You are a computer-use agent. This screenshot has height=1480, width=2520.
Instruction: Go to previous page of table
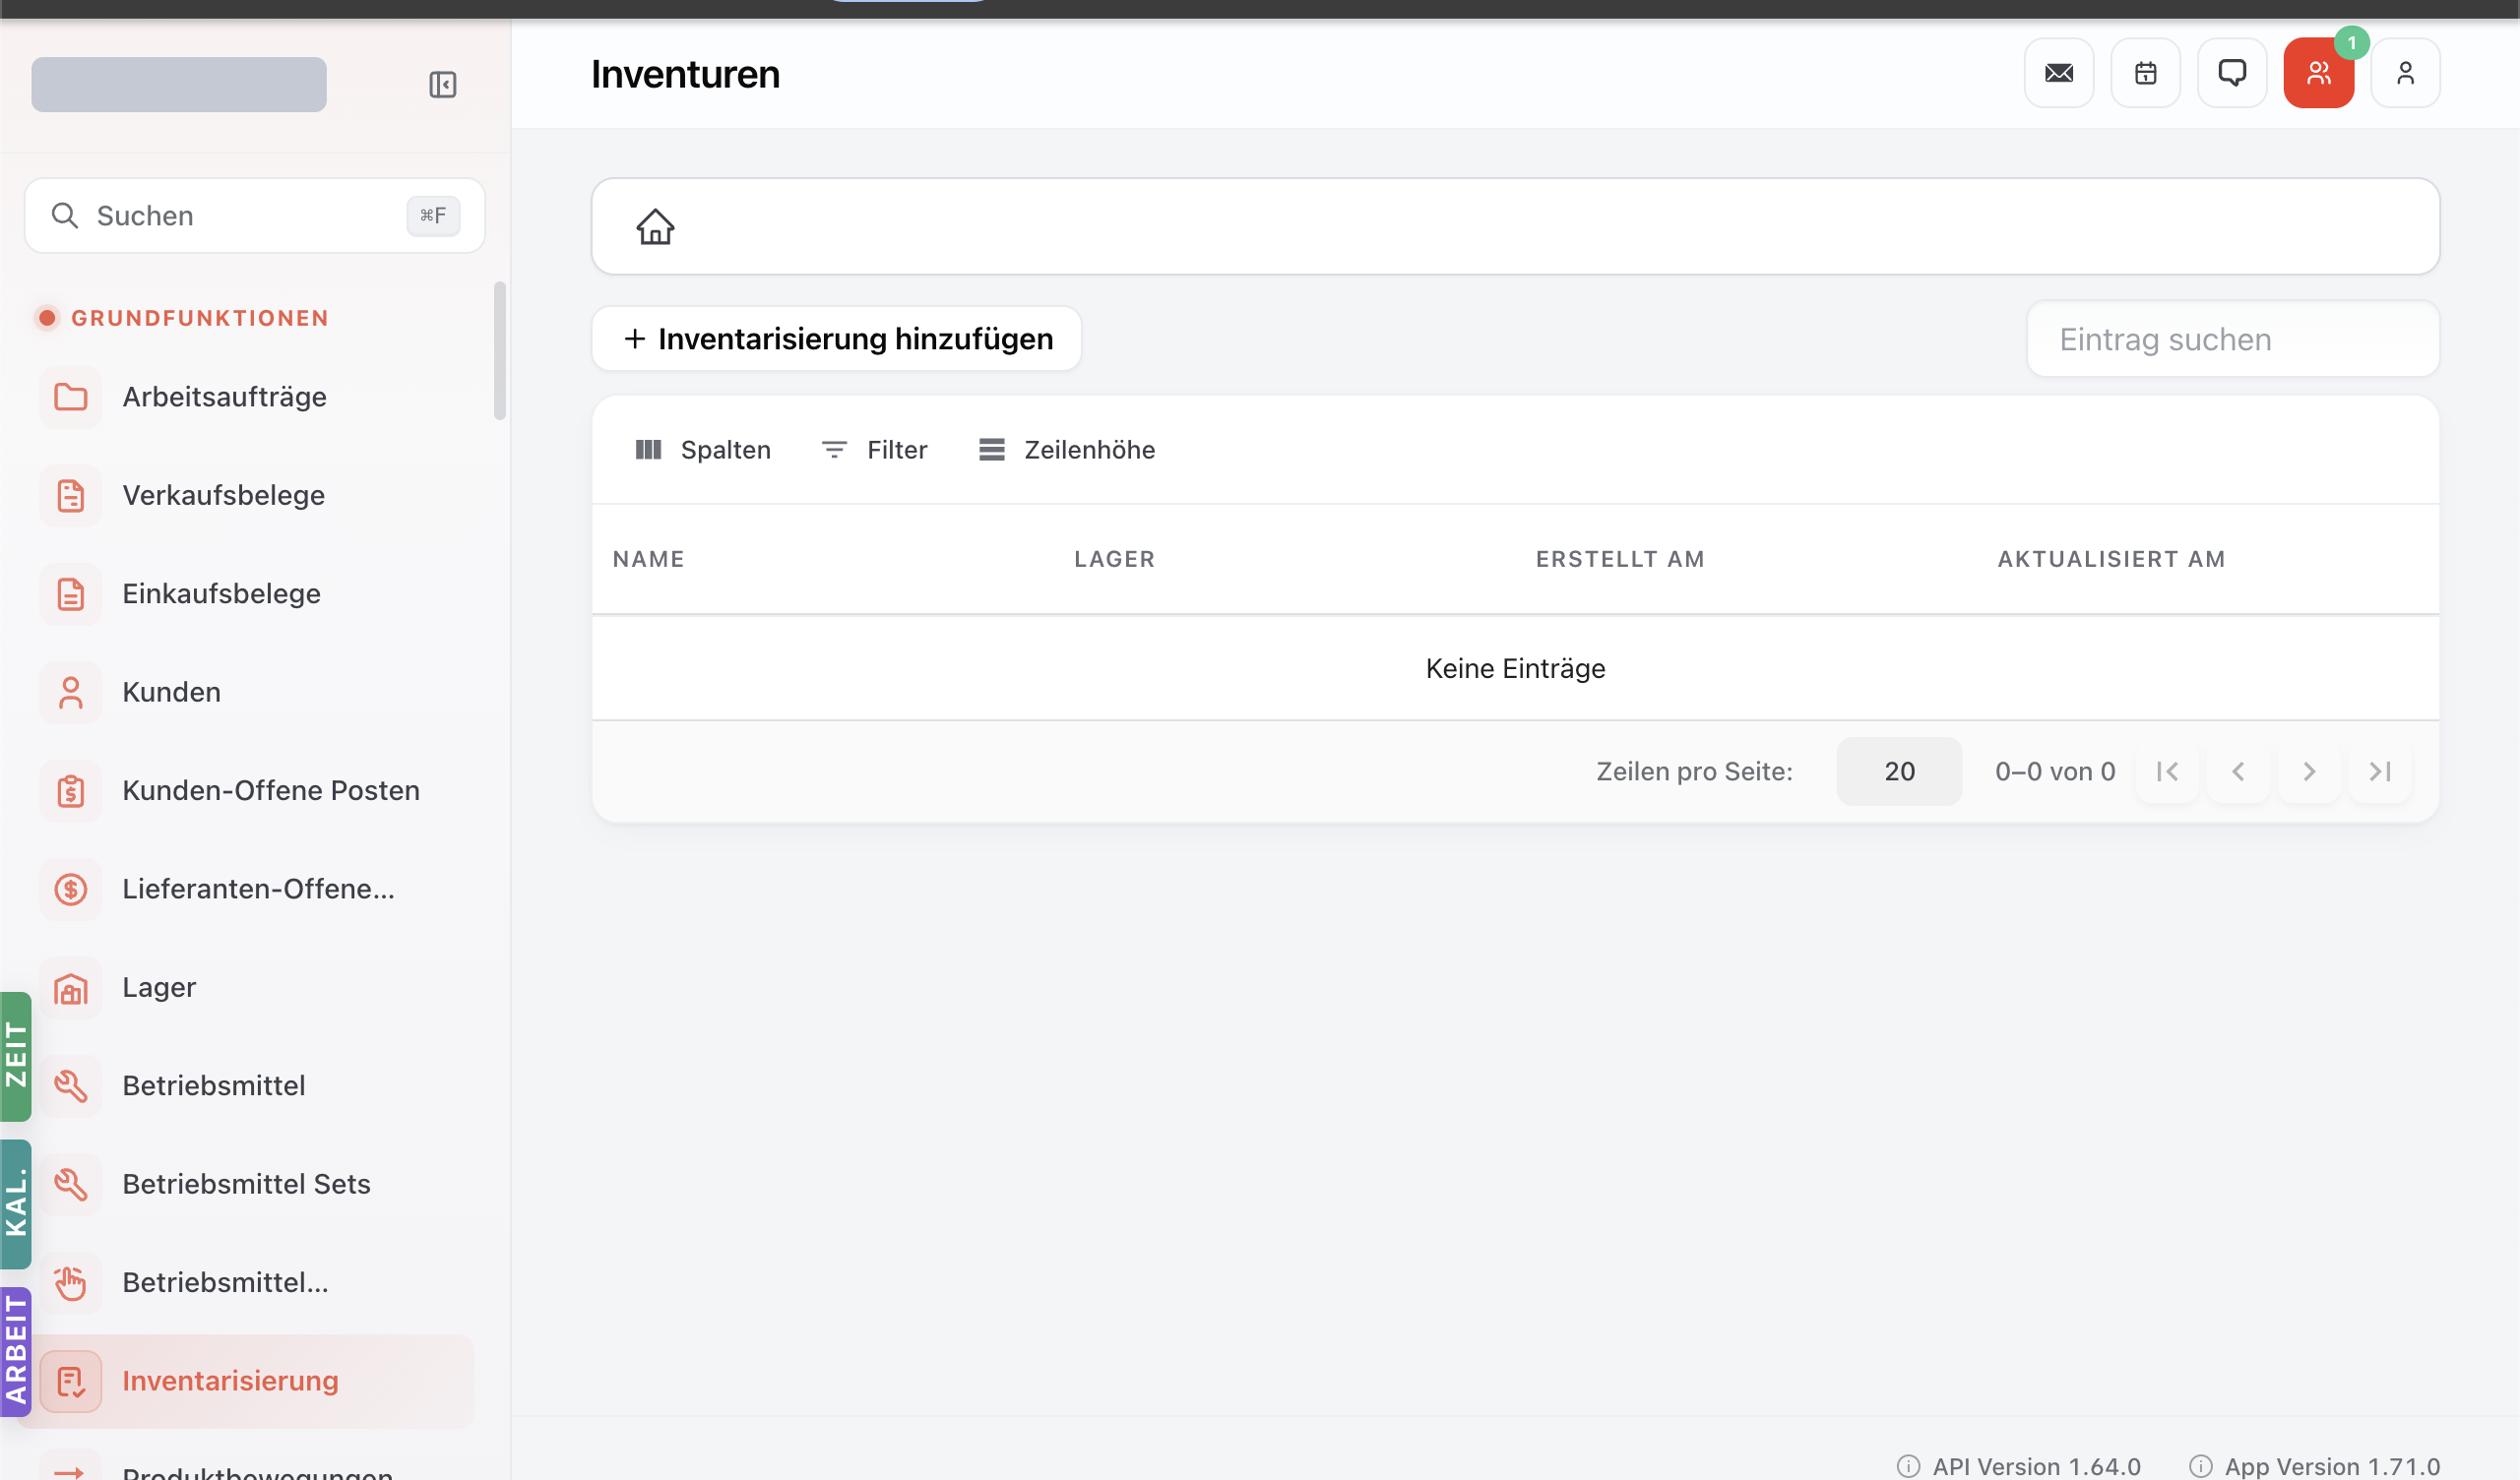pyautogui.click(x=2238, y=772)
